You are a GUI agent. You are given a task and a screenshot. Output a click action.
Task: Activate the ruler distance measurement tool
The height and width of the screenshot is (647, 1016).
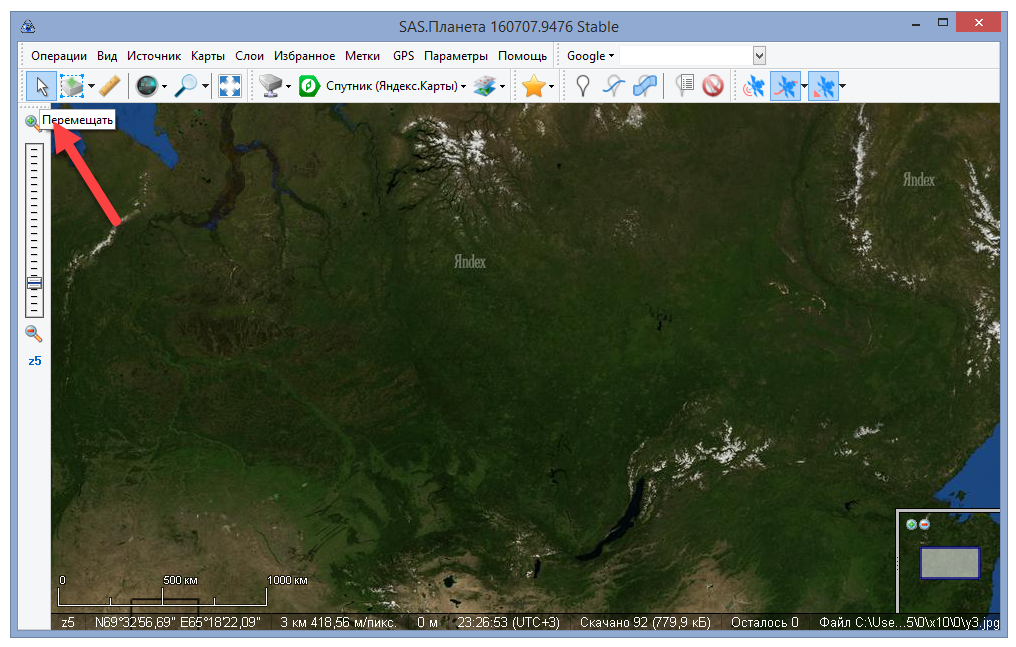tap(109, 87)
